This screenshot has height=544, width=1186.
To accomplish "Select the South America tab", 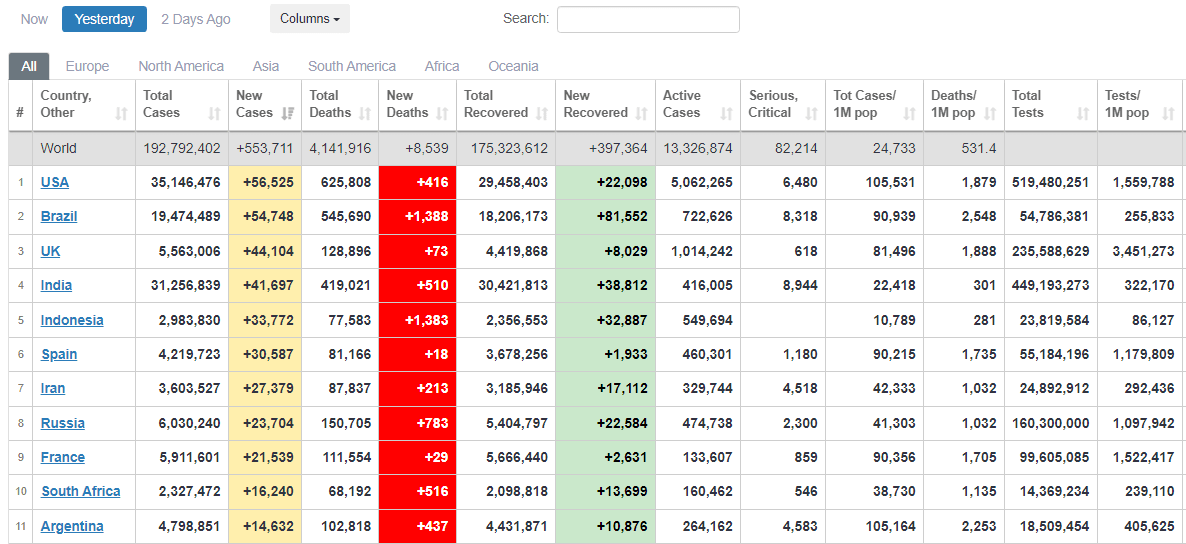I will pos(352,66).
